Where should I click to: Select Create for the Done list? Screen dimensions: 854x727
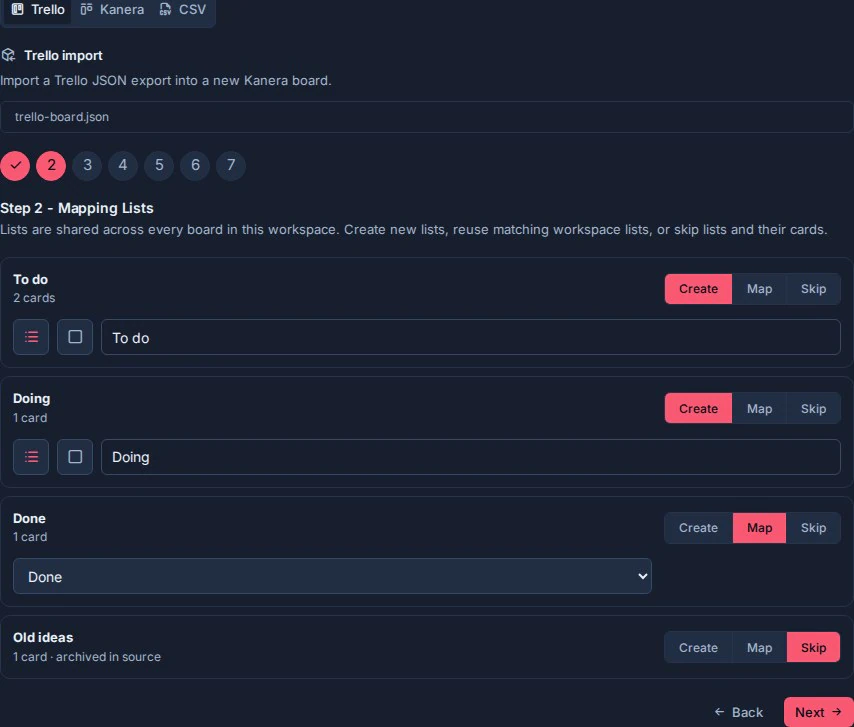coord(698,528)
